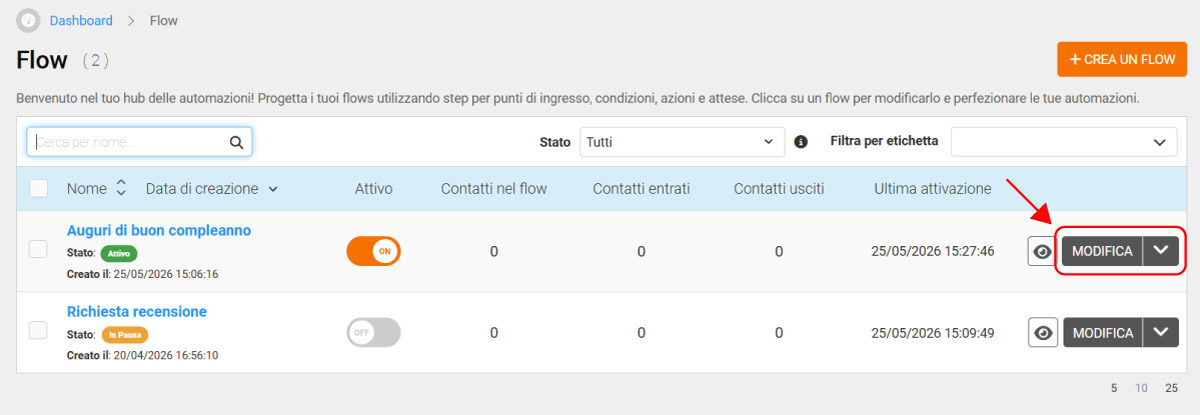Click the dashboard gauge icon in breadcrumb
This screenshot has height=415, width=1200.
coord(29,20)
